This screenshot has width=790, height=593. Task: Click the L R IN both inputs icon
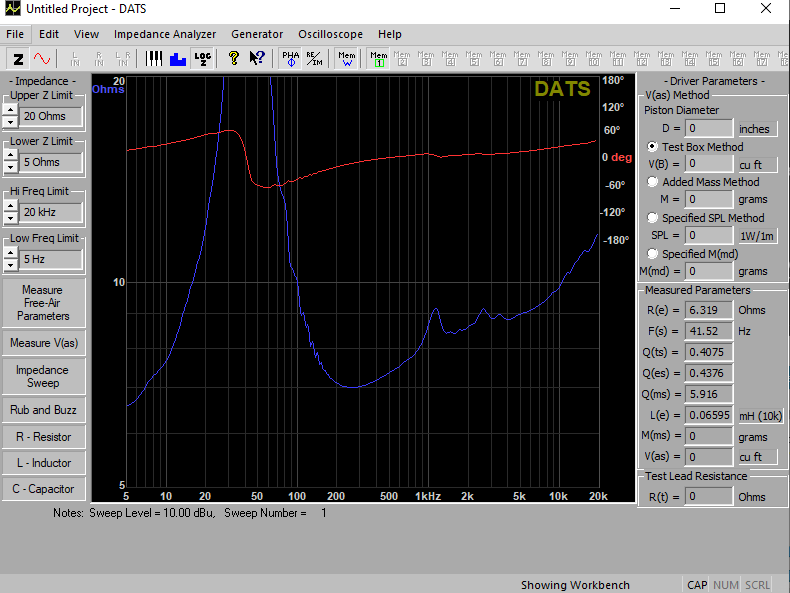point(123,59)
